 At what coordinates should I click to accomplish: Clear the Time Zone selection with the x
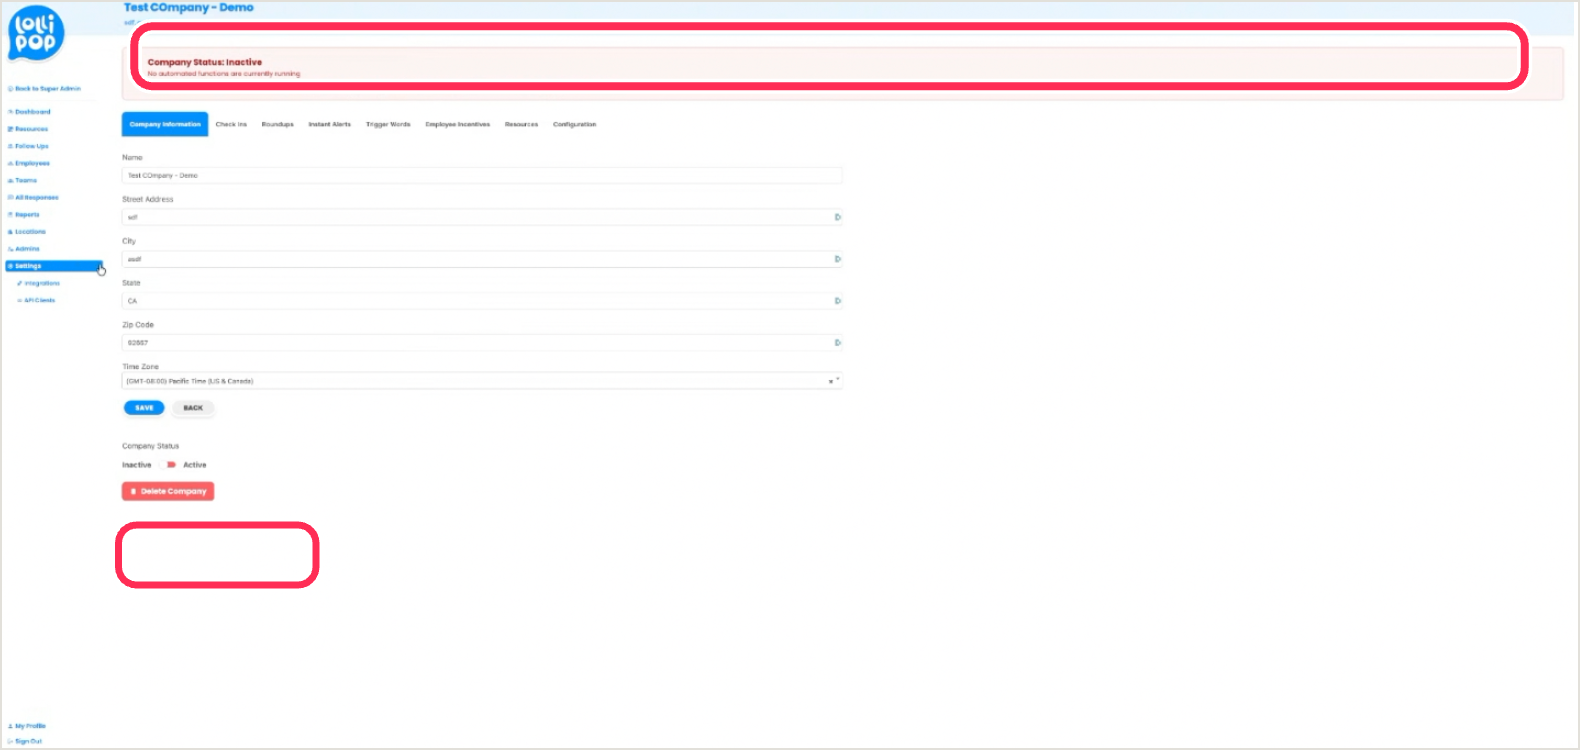(830, 381)
